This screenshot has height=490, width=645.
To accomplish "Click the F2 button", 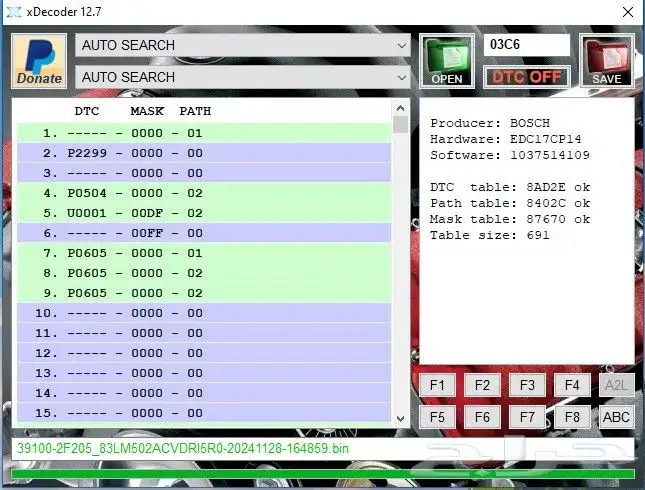I will pyautogui.click(x=482, y=385).
